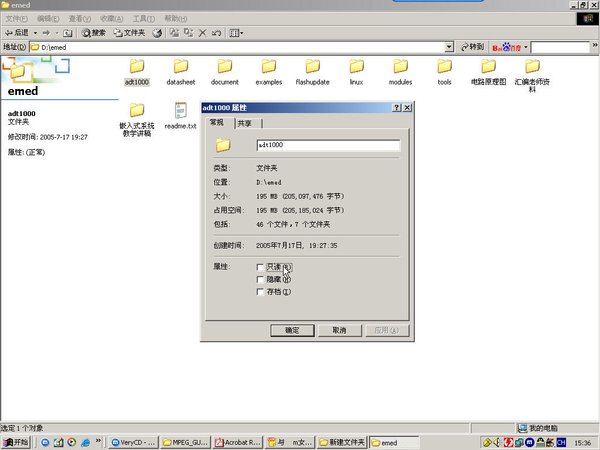
Task: Check the Hidden (隐藏) attribute checkbox
Action: [261, 280]
